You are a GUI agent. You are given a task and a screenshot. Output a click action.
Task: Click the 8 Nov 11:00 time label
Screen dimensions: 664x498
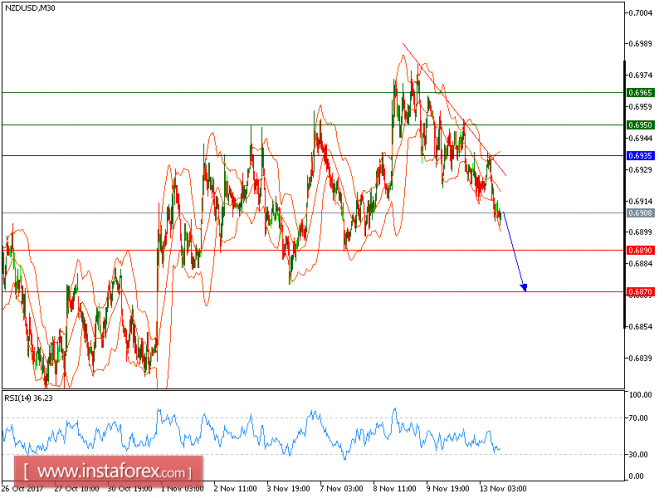tap(395, 489)
